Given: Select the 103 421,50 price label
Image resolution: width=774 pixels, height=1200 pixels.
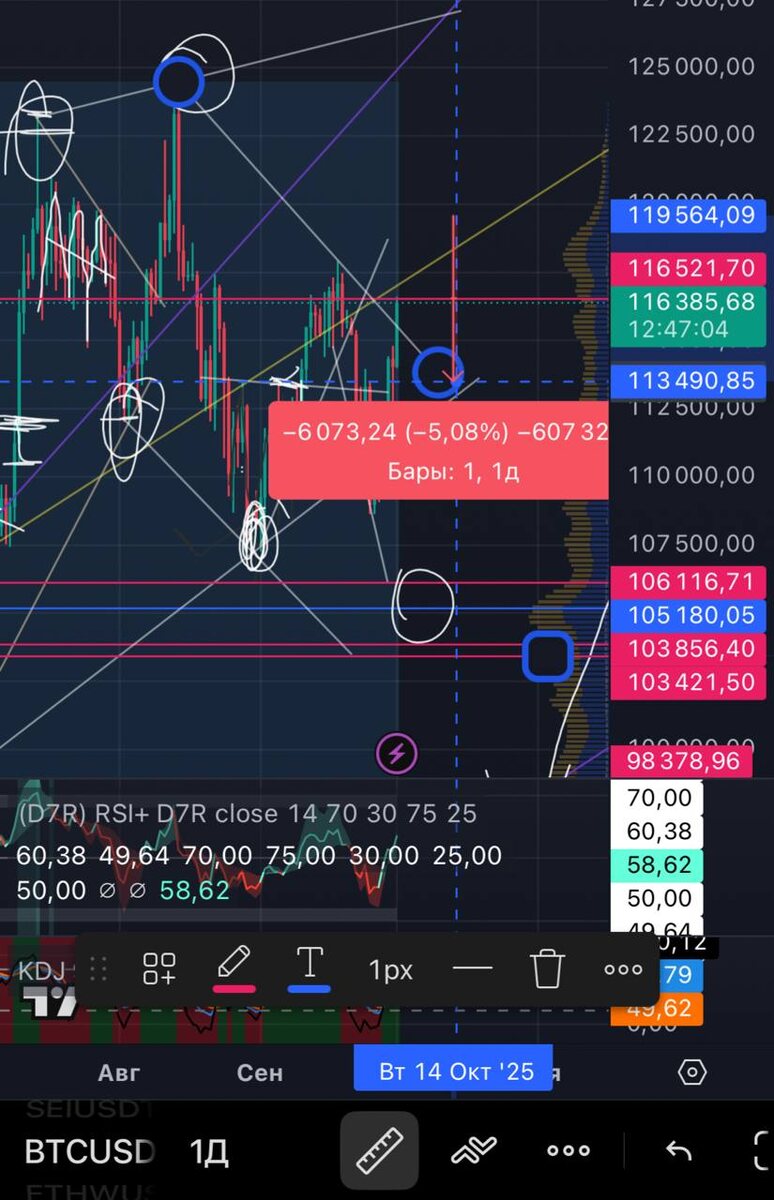Looking at the screenshot, I should (687, 683).
